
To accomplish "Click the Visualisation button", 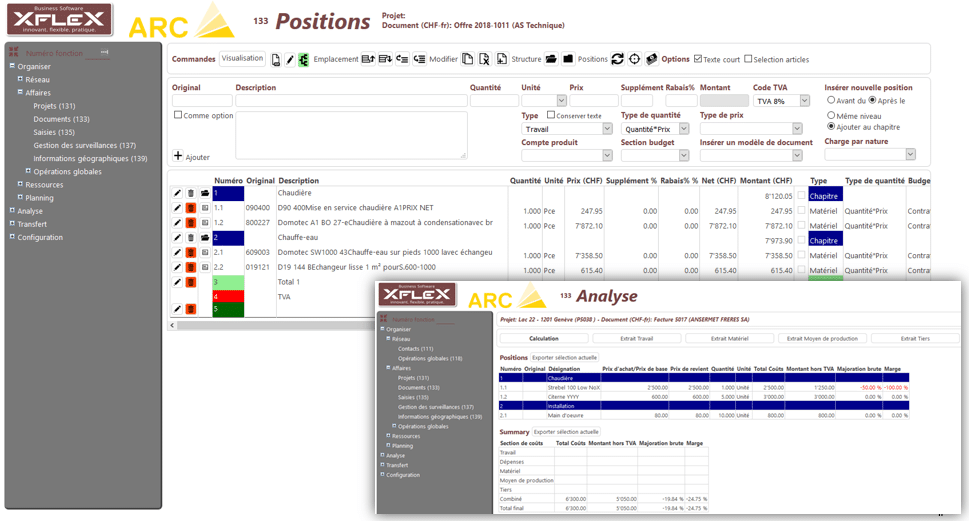I will pos(242,59).
